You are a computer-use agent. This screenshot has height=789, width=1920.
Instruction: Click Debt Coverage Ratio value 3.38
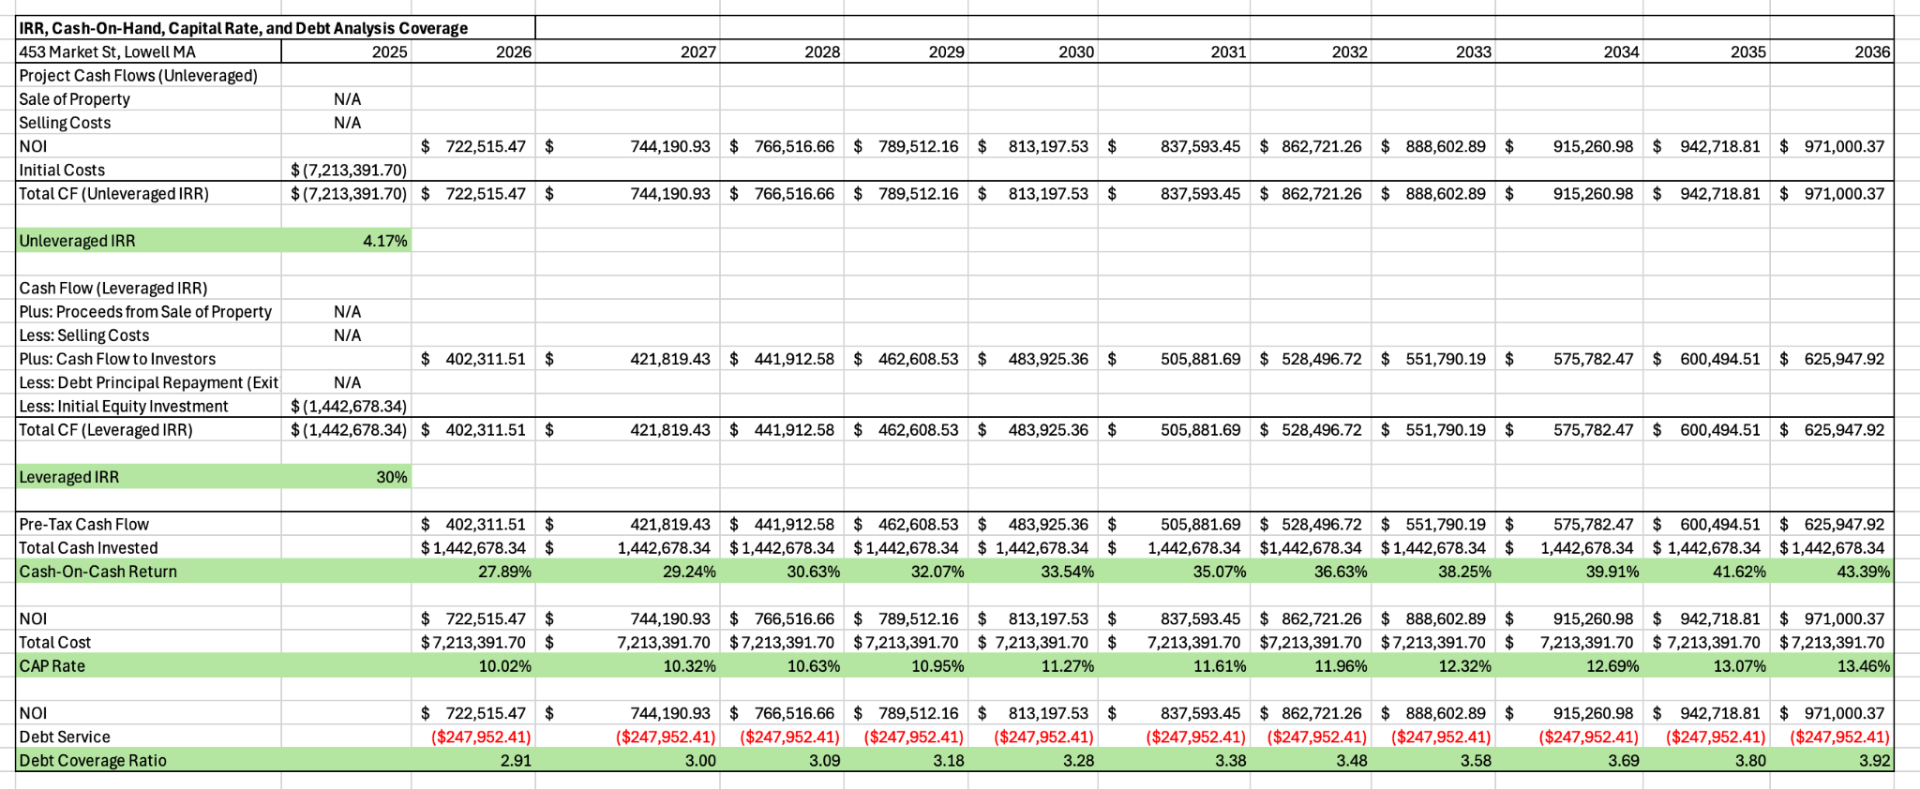click(x=1175, y=761)
